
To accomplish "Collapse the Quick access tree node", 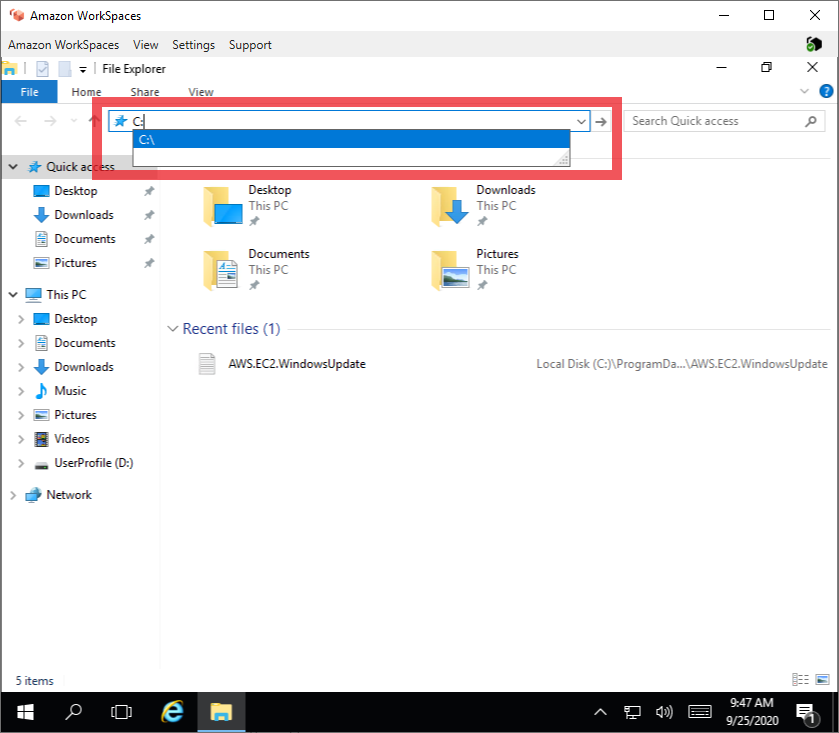I will tap(13, 167).
